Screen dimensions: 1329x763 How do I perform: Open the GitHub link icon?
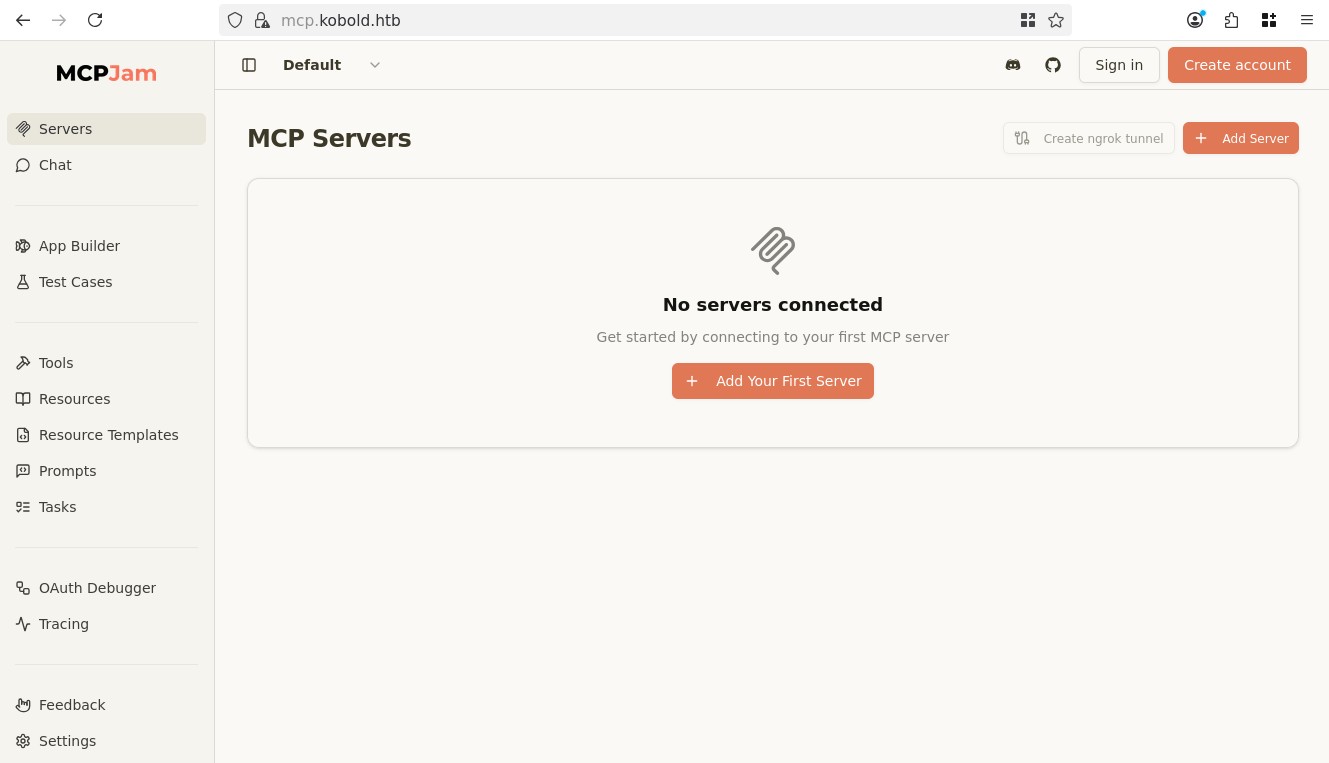click(x=1053, y=65)
